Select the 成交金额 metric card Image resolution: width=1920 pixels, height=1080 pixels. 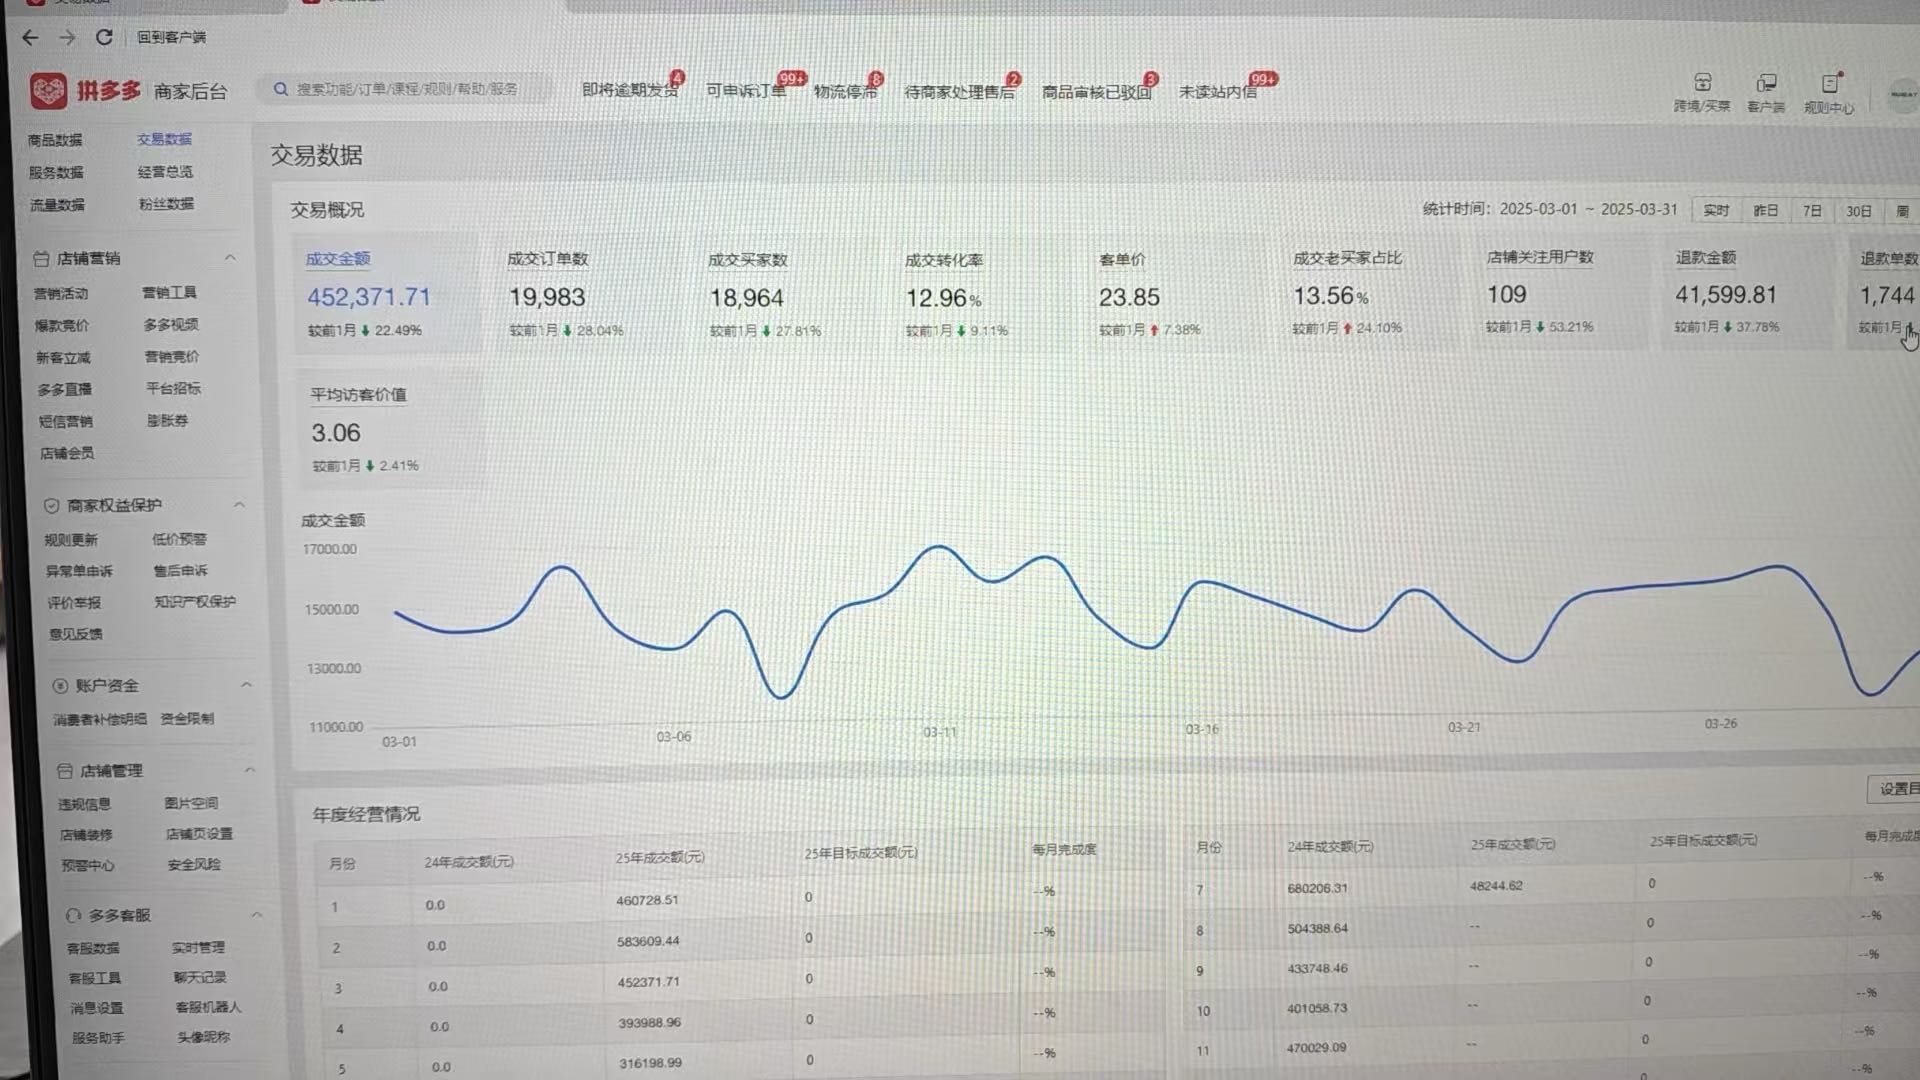pyautogui.click(x=387, y=293)
